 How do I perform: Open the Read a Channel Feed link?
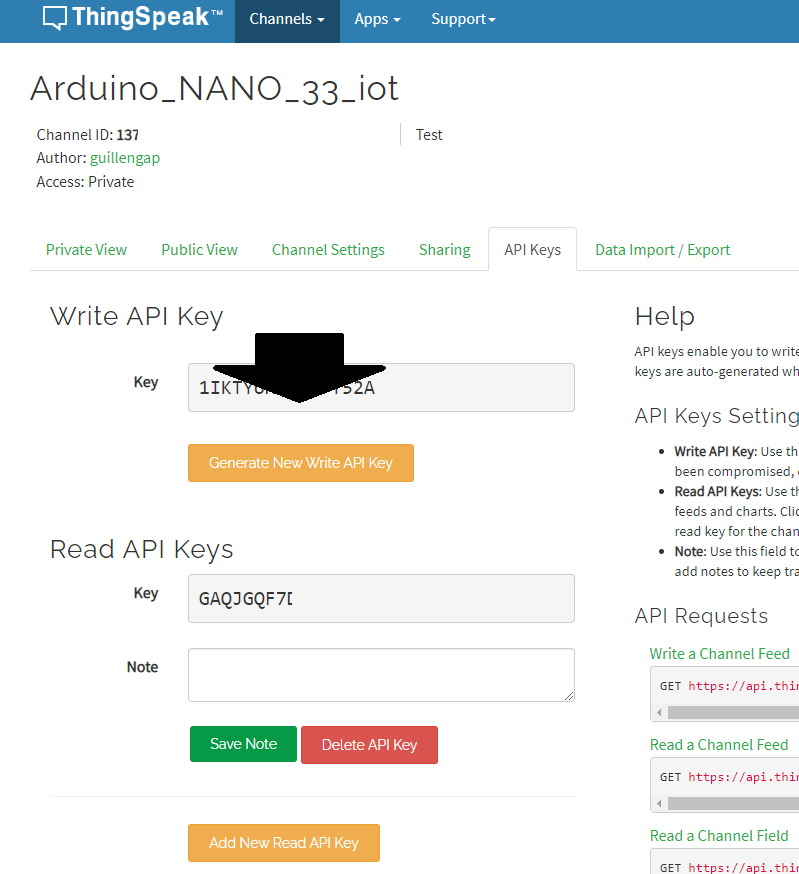(x=719, y=745)
